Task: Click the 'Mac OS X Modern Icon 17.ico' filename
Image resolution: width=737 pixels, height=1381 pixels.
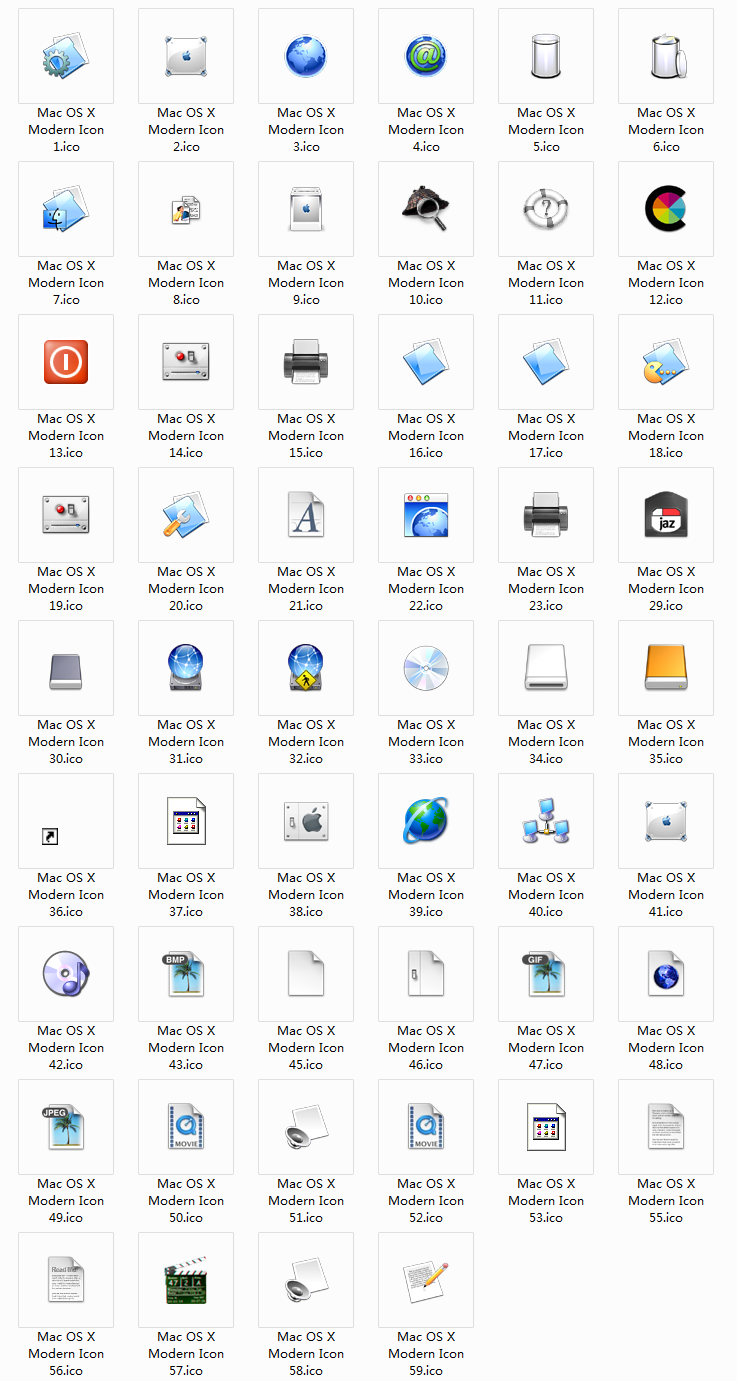Action: (x=546, y=436)
